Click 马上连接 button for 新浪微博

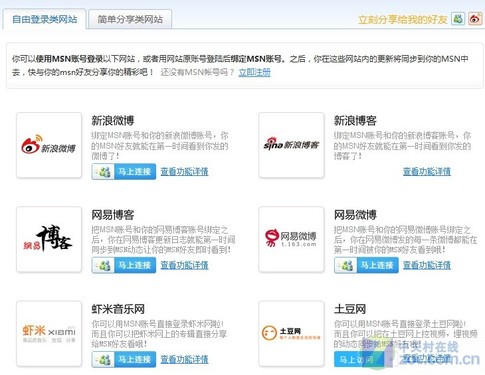coord(124,171)
